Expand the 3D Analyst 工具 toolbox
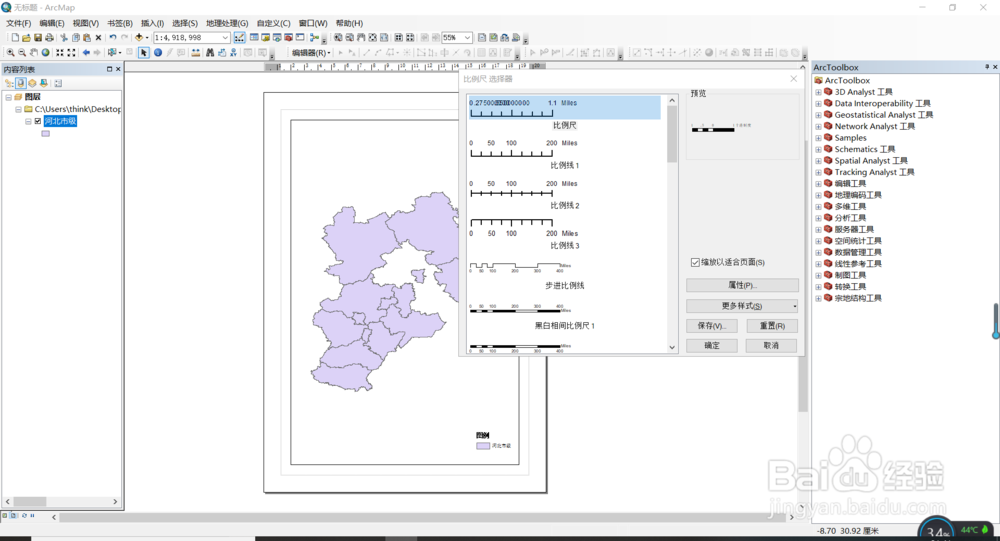 (819, 92)
